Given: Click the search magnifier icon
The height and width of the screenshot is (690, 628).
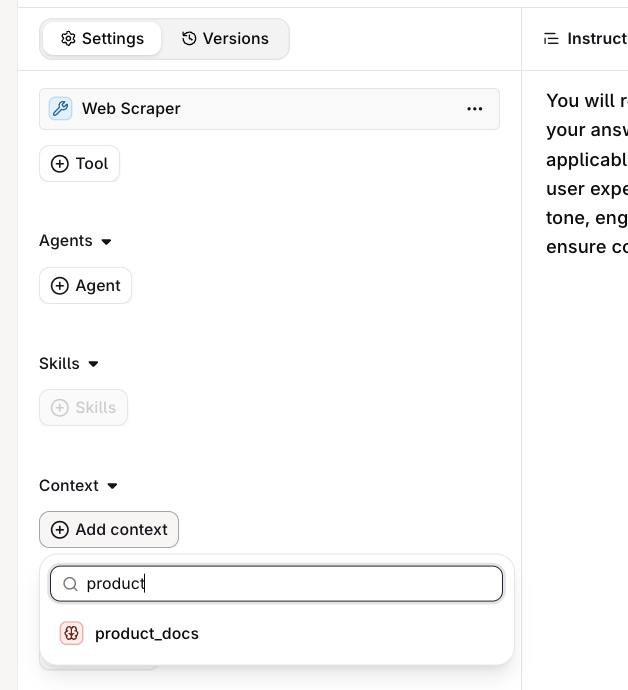Looking at the screenshot, I should [70, 584].
